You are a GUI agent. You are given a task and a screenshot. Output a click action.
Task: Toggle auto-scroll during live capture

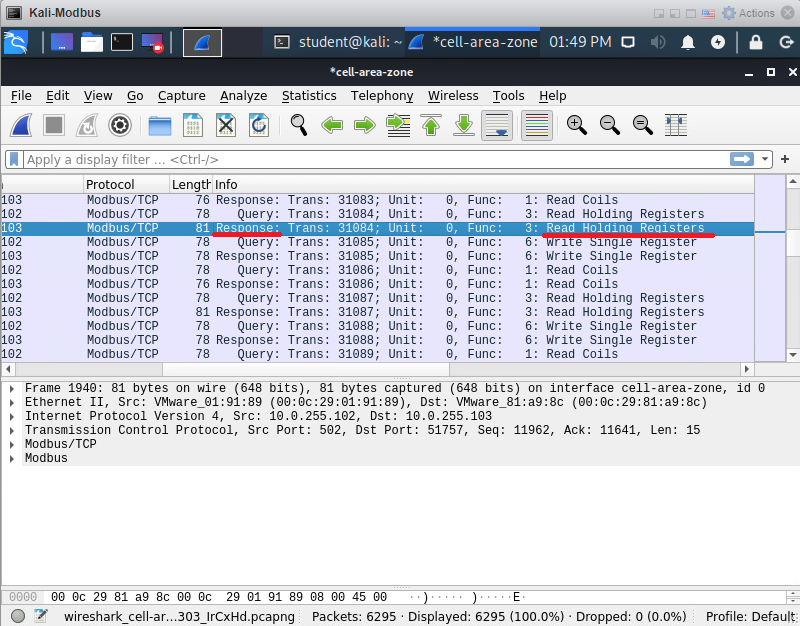tap(497, 125)
